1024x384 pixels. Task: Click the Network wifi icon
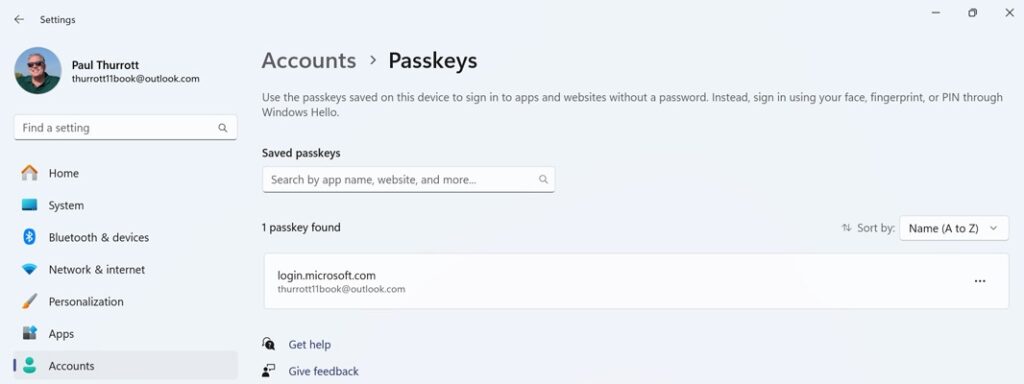[29, 269]
